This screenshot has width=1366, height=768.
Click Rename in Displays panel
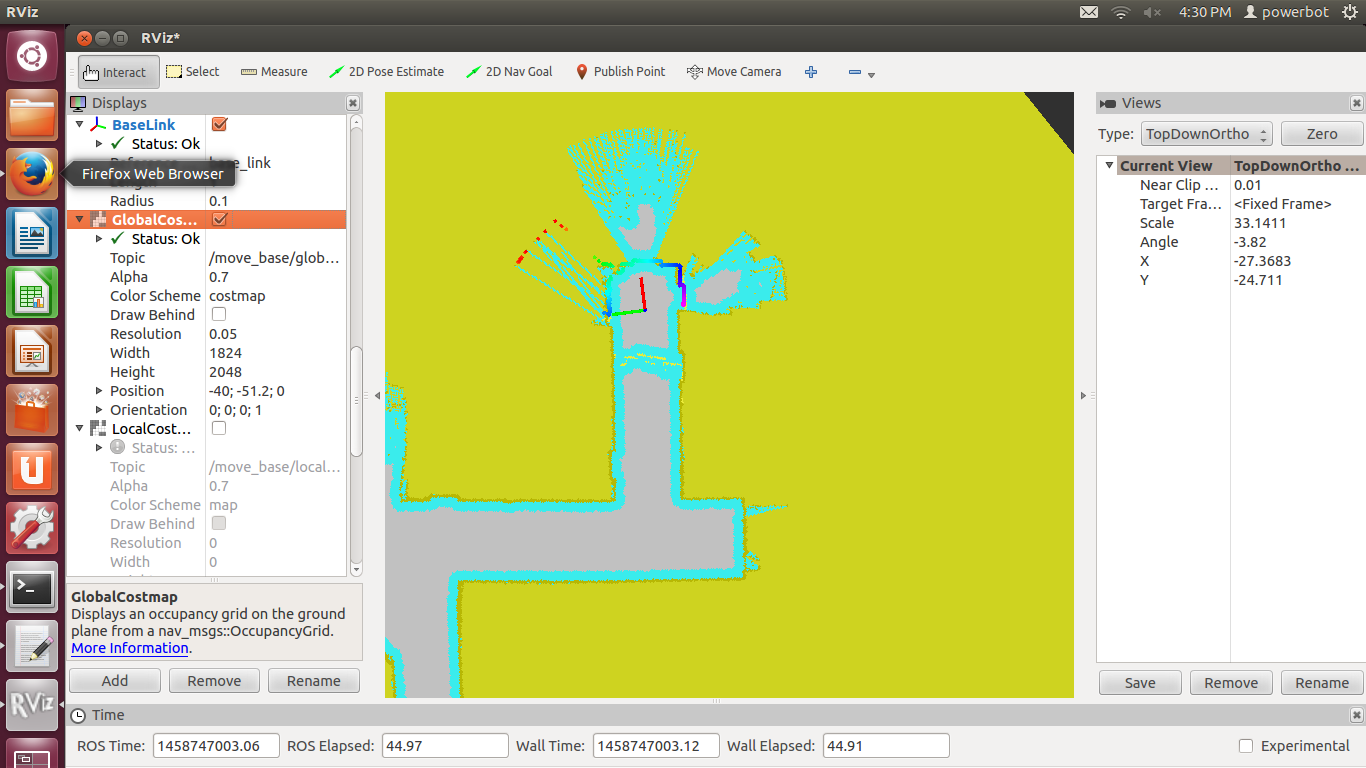coord(314,681)
